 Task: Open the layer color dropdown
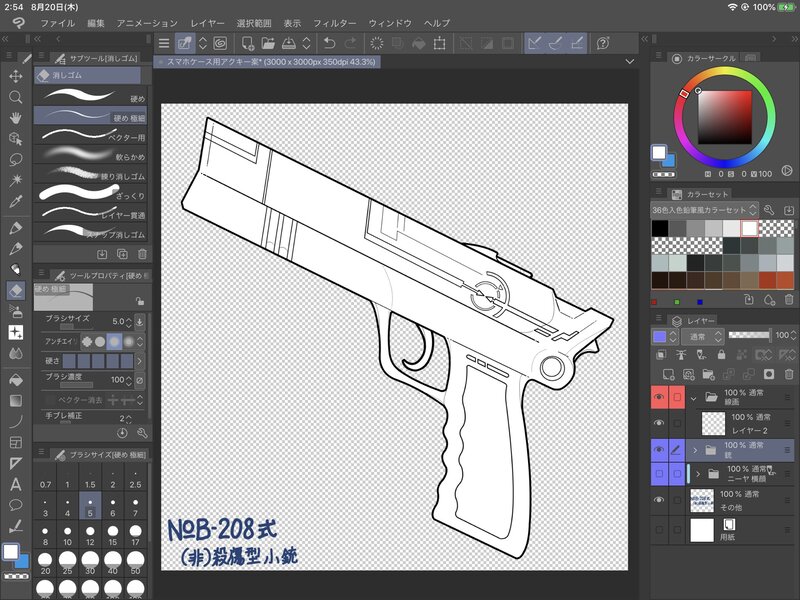[665, 336]
